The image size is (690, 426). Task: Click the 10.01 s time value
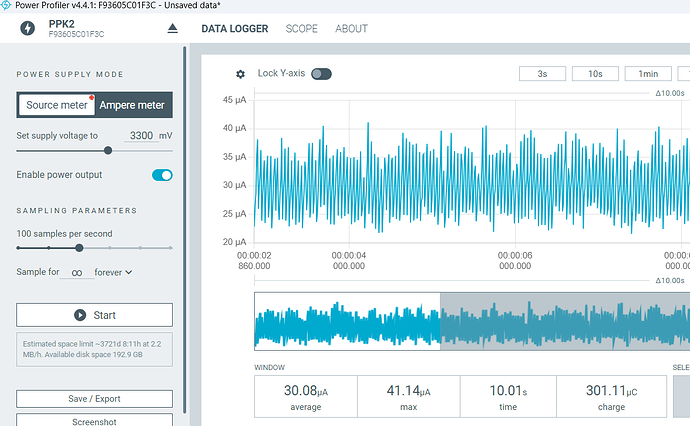(x=508, y=391)
